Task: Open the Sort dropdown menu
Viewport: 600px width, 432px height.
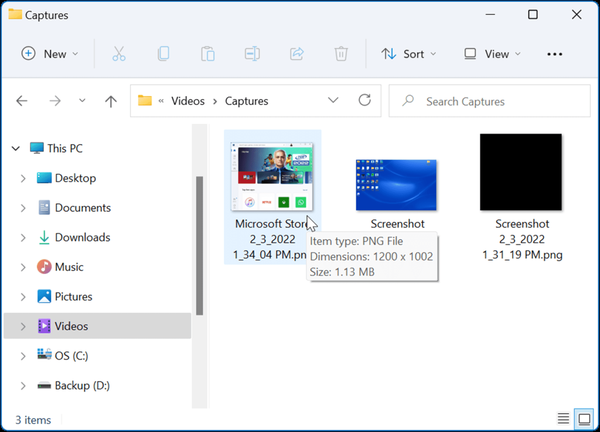Action: tap(408, 54)
